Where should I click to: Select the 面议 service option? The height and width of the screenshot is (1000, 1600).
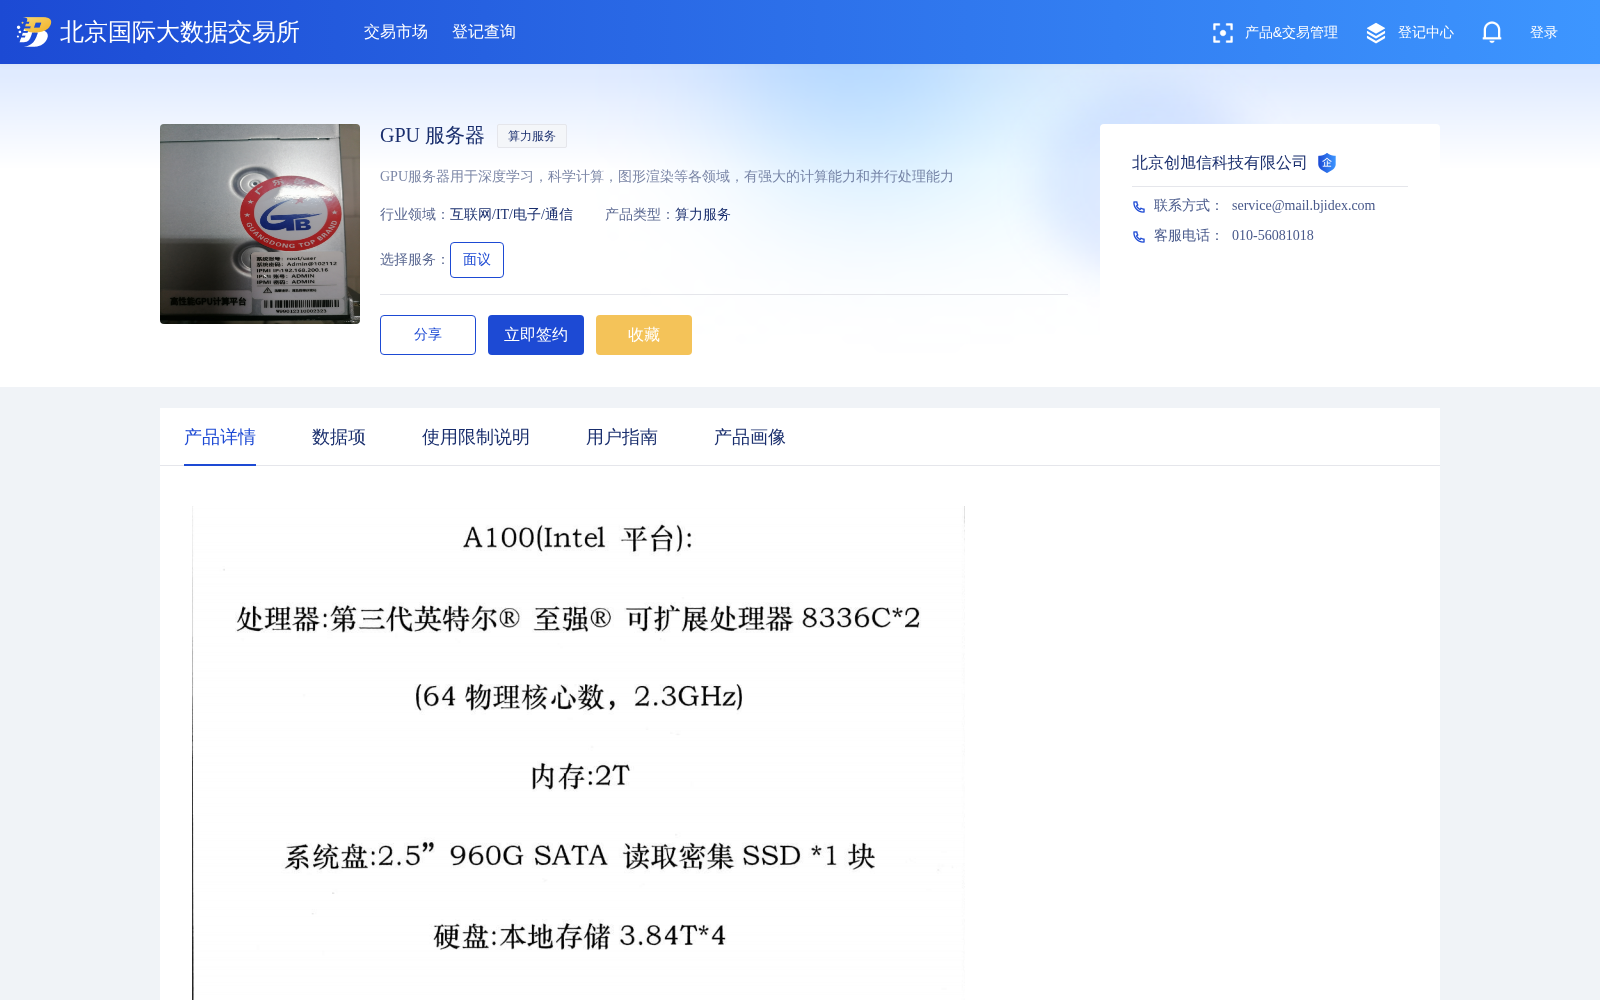(x=477, y=260)
